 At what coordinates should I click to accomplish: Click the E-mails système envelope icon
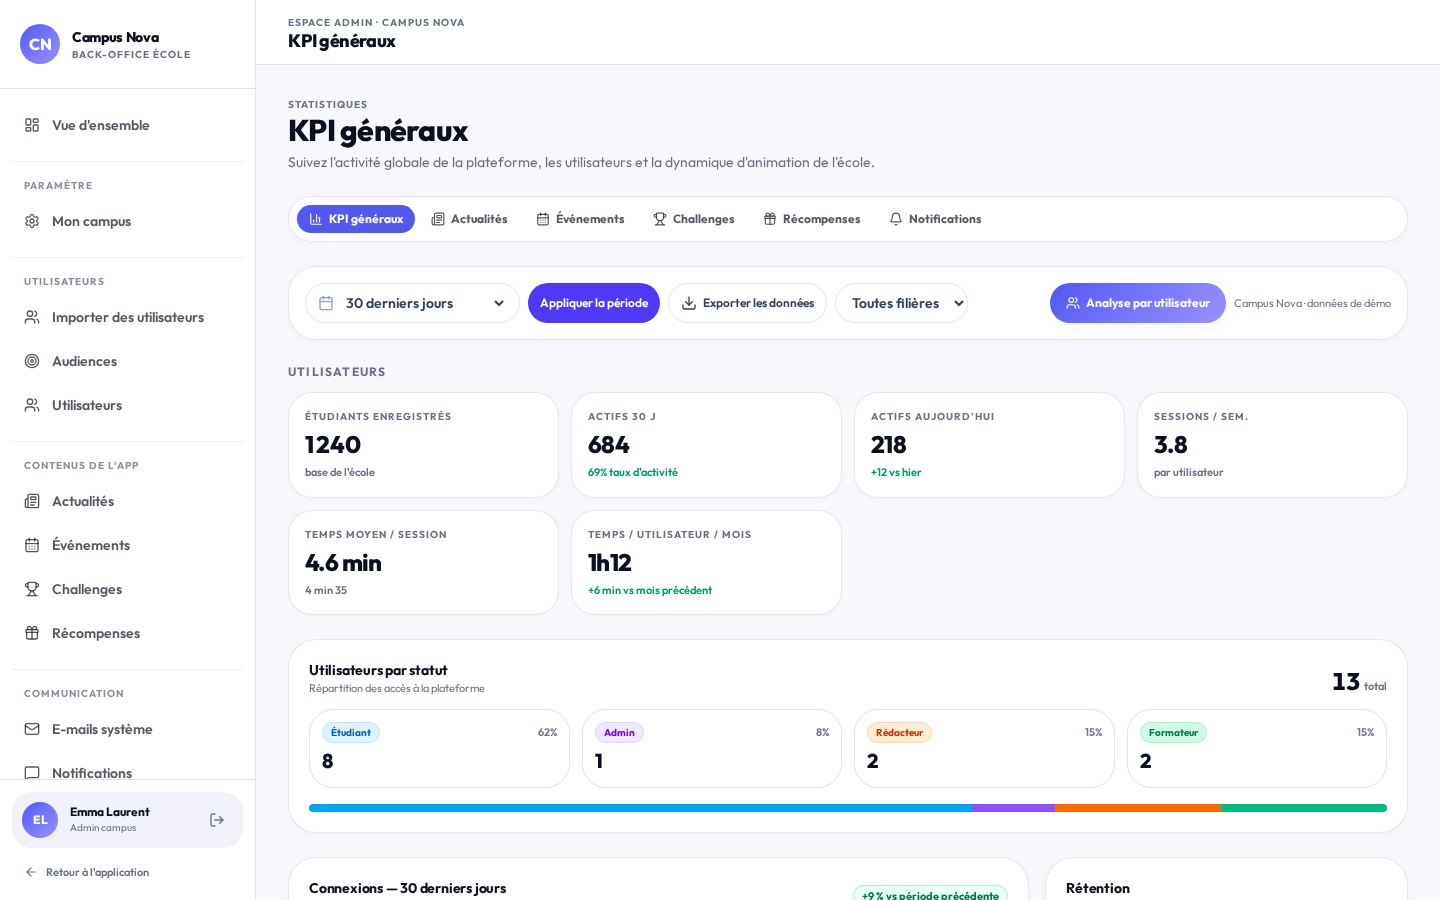(32, 729)
